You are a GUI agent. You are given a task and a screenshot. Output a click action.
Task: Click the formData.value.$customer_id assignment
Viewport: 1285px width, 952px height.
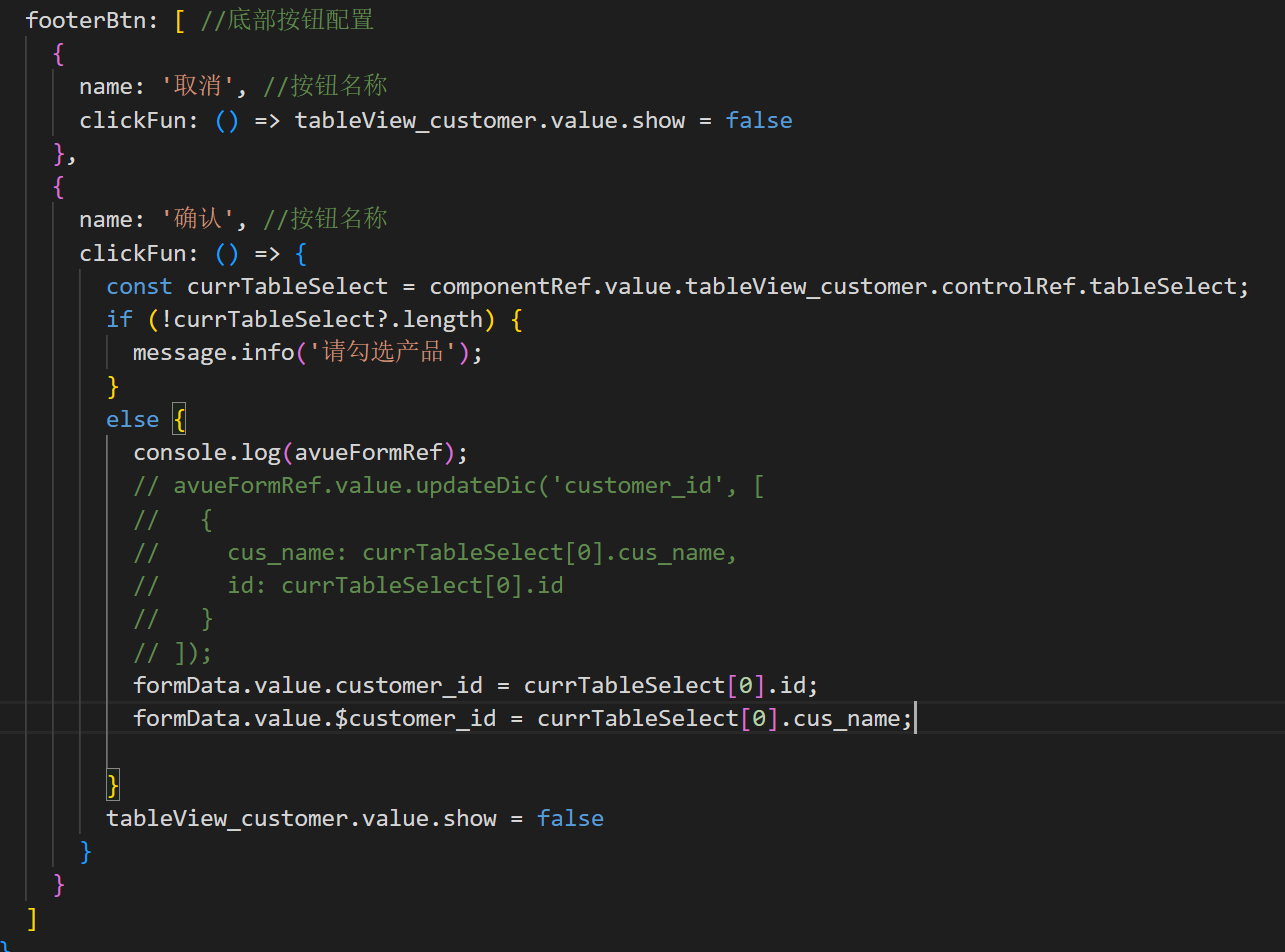[x=522, y=719]
